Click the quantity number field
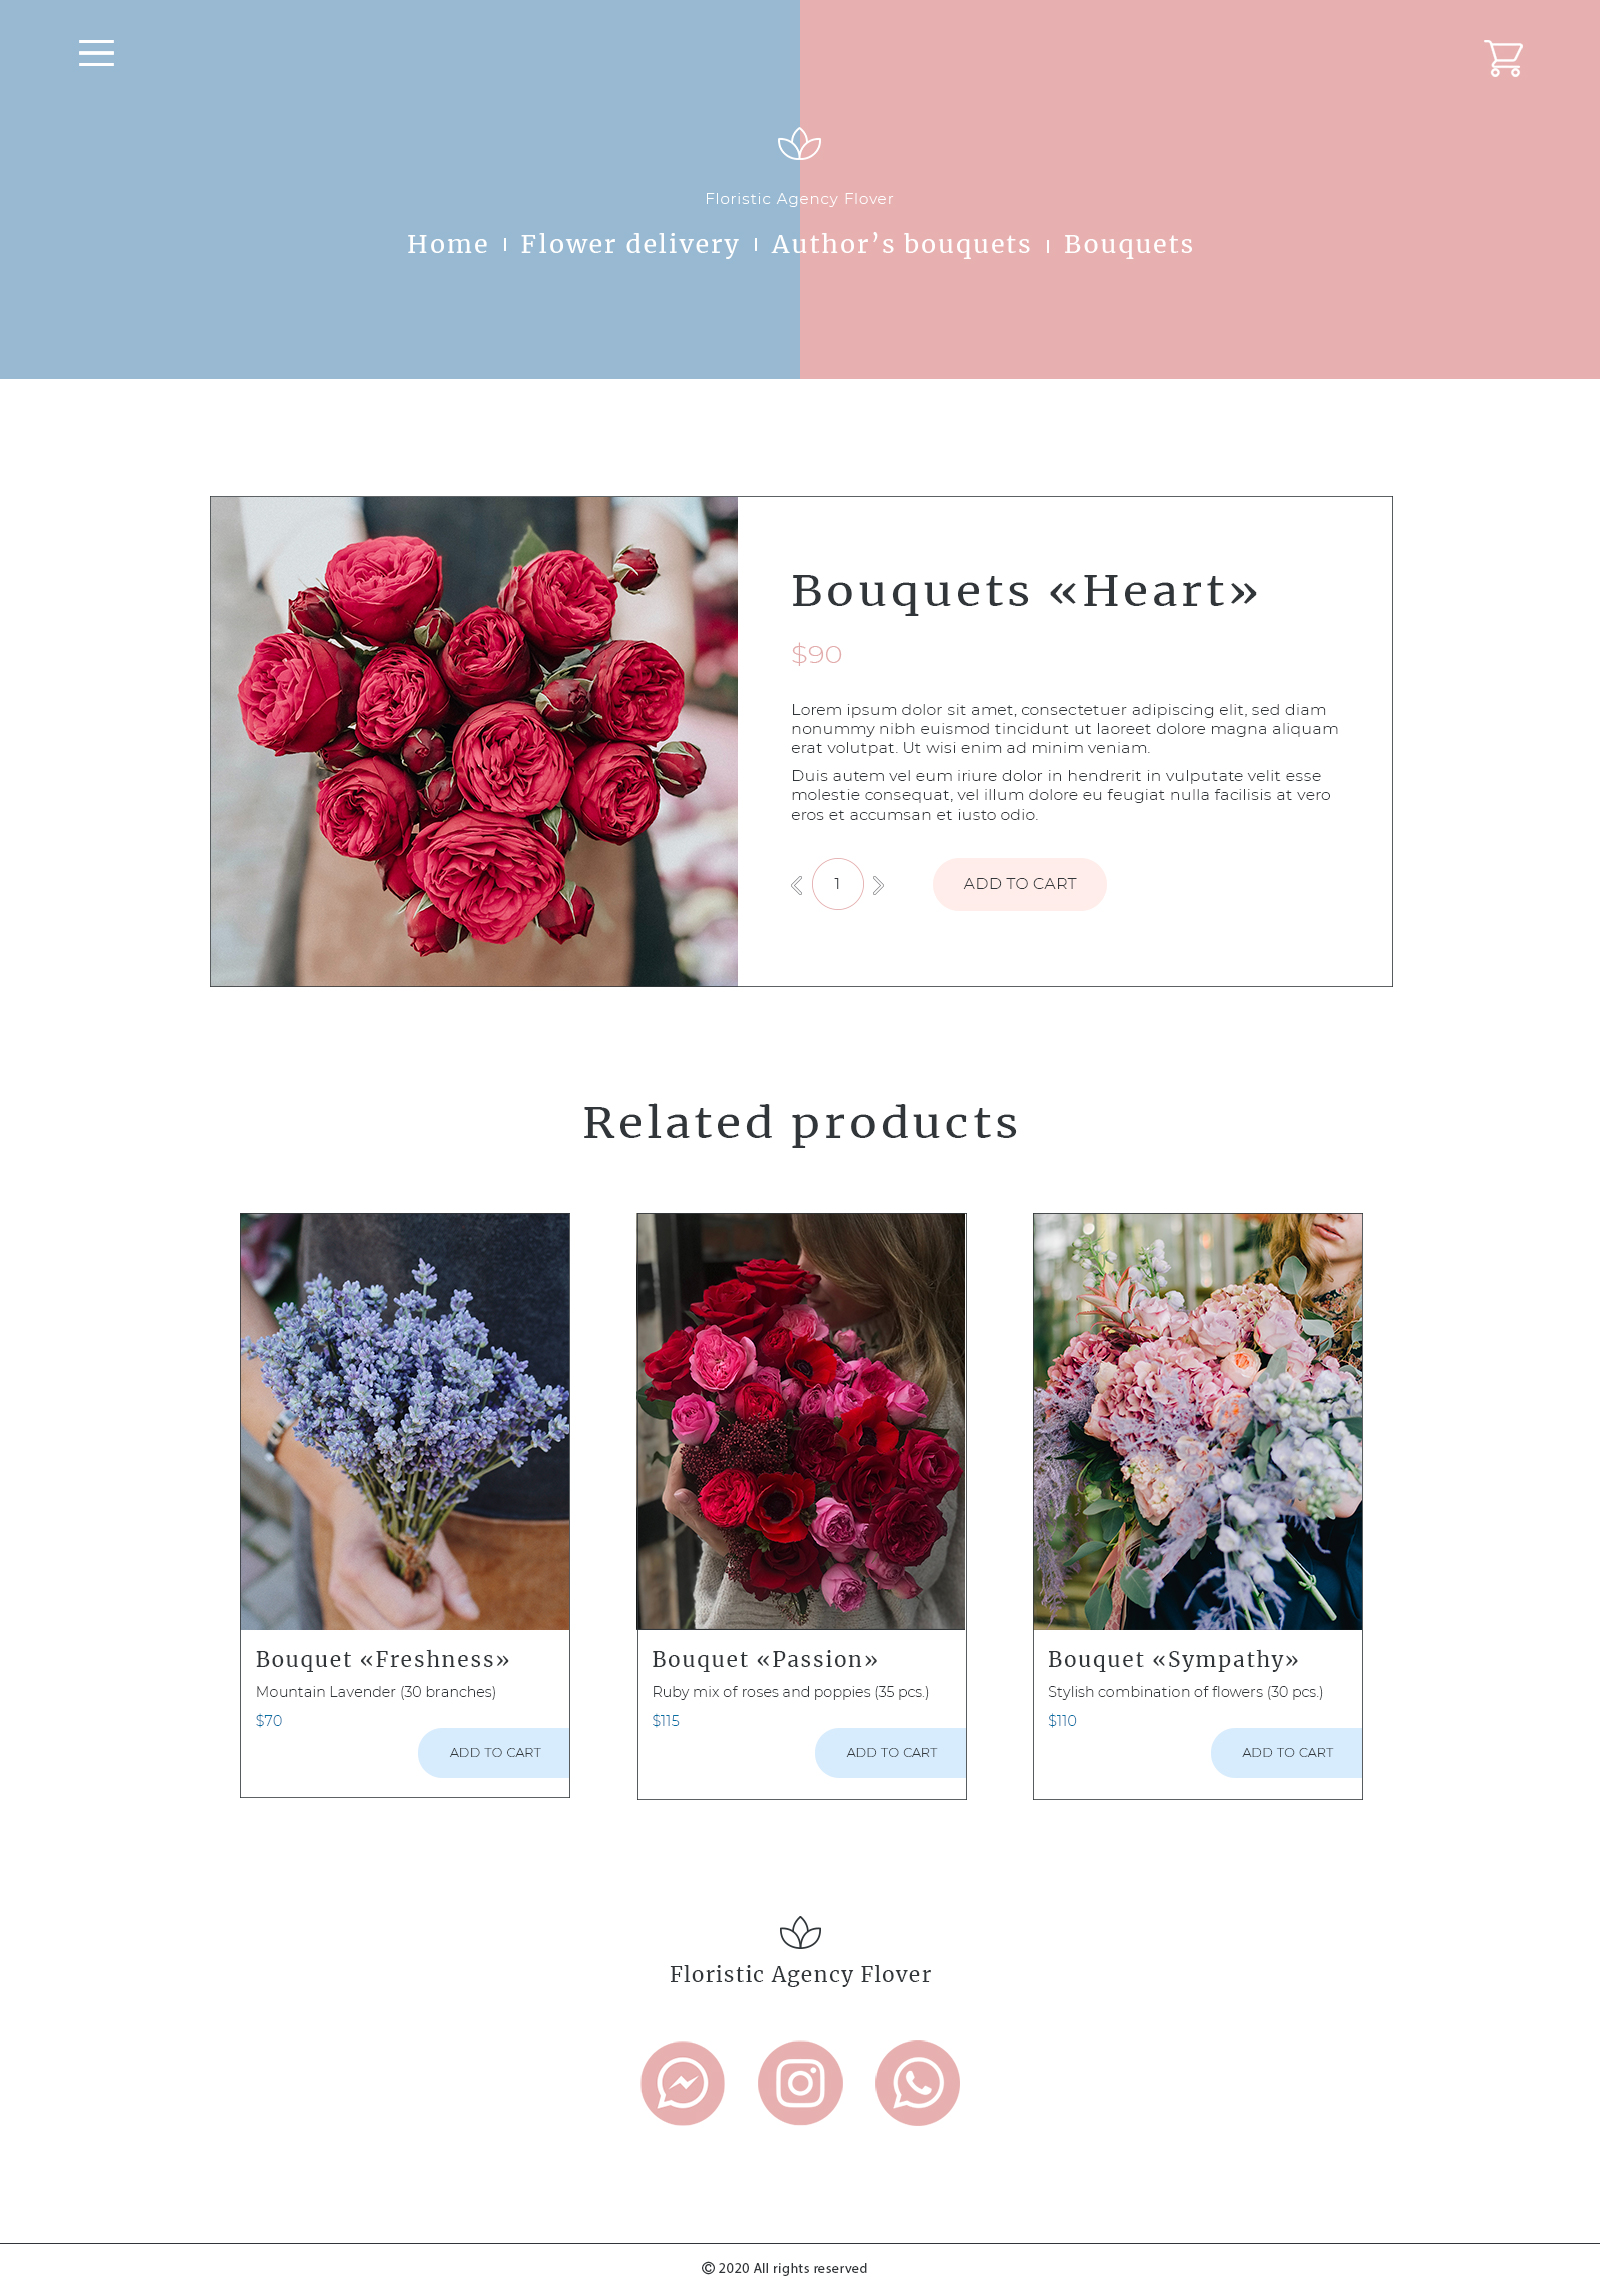The image size is (1600, 2281). tap(838, 884)
